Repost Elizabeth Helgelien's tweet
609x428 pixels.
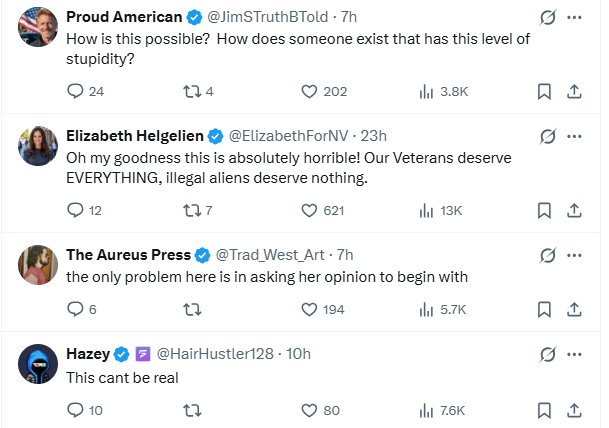(189, 210)
